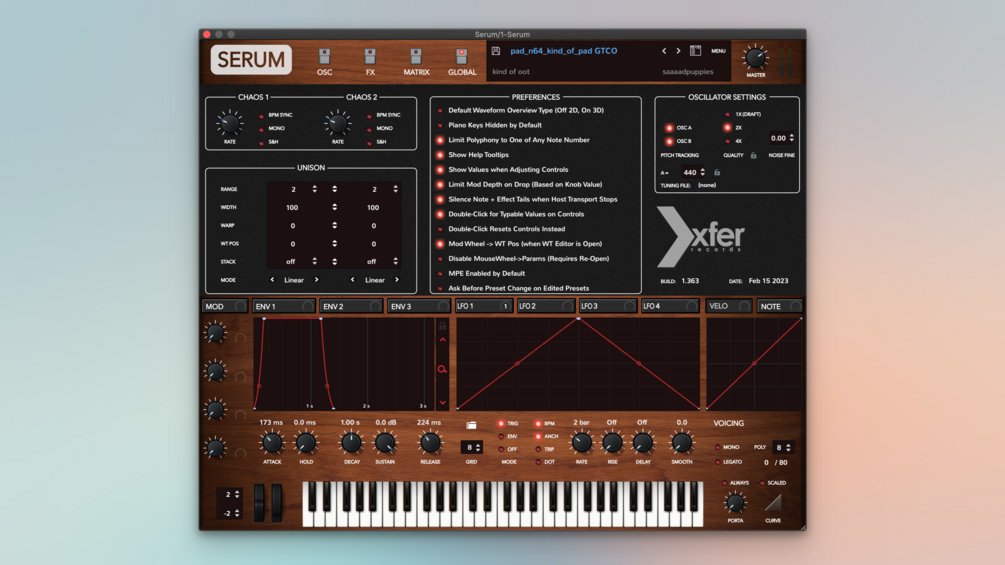Enable Piano Keys Hidden by Default
Viewport: 1005px width, 565px height.
pyautogui.click(x=440, y=126)
